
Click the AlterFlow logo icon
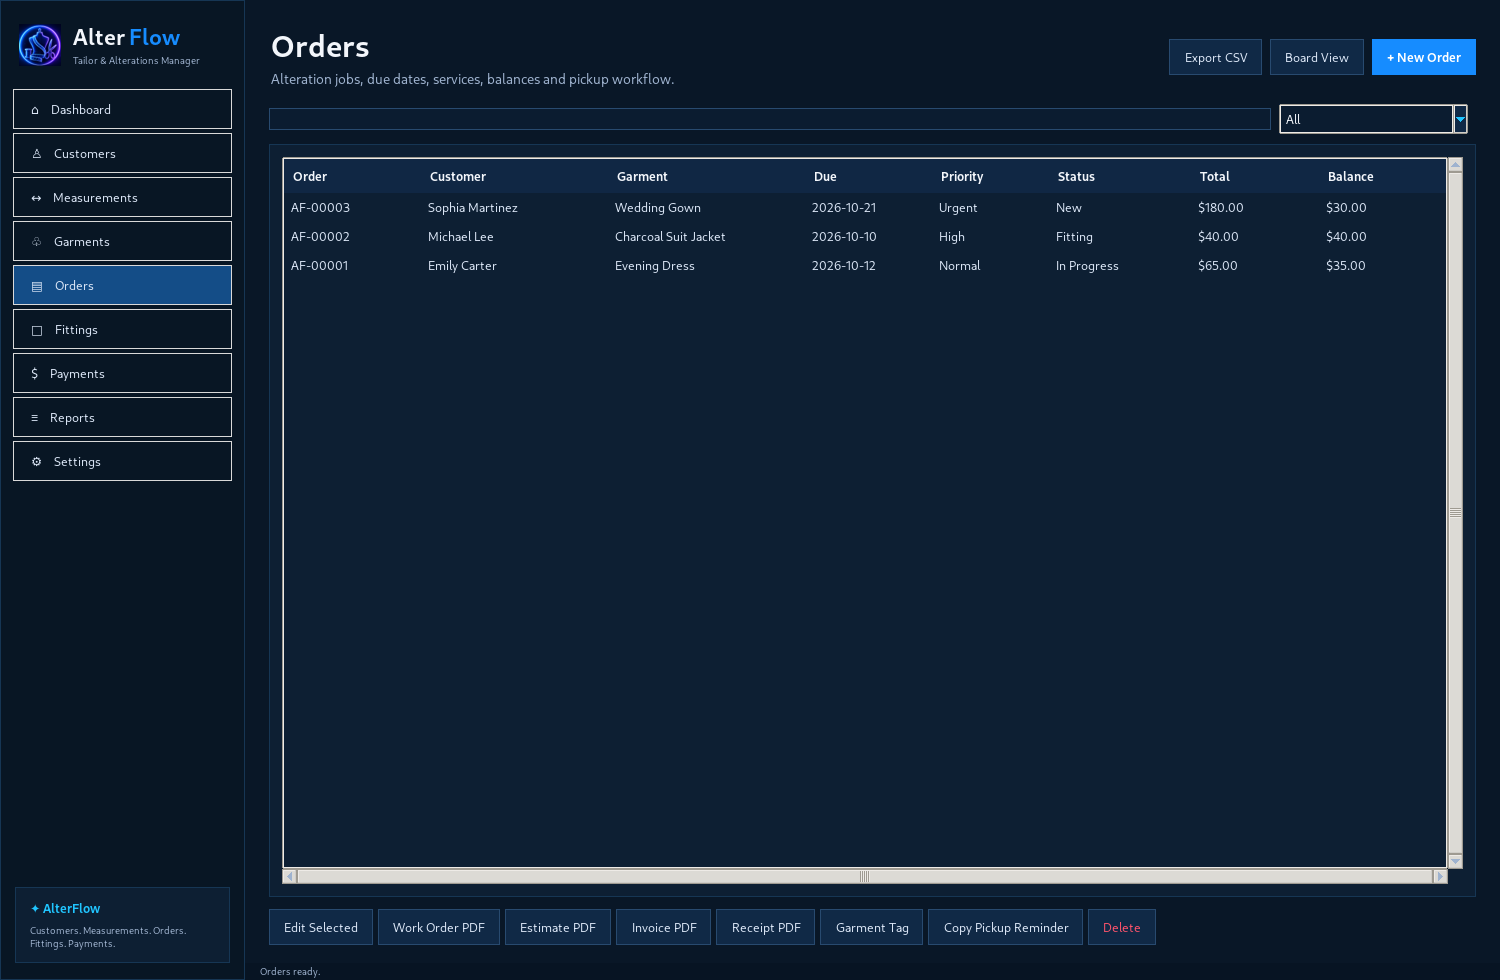click(x=40, y=45)
